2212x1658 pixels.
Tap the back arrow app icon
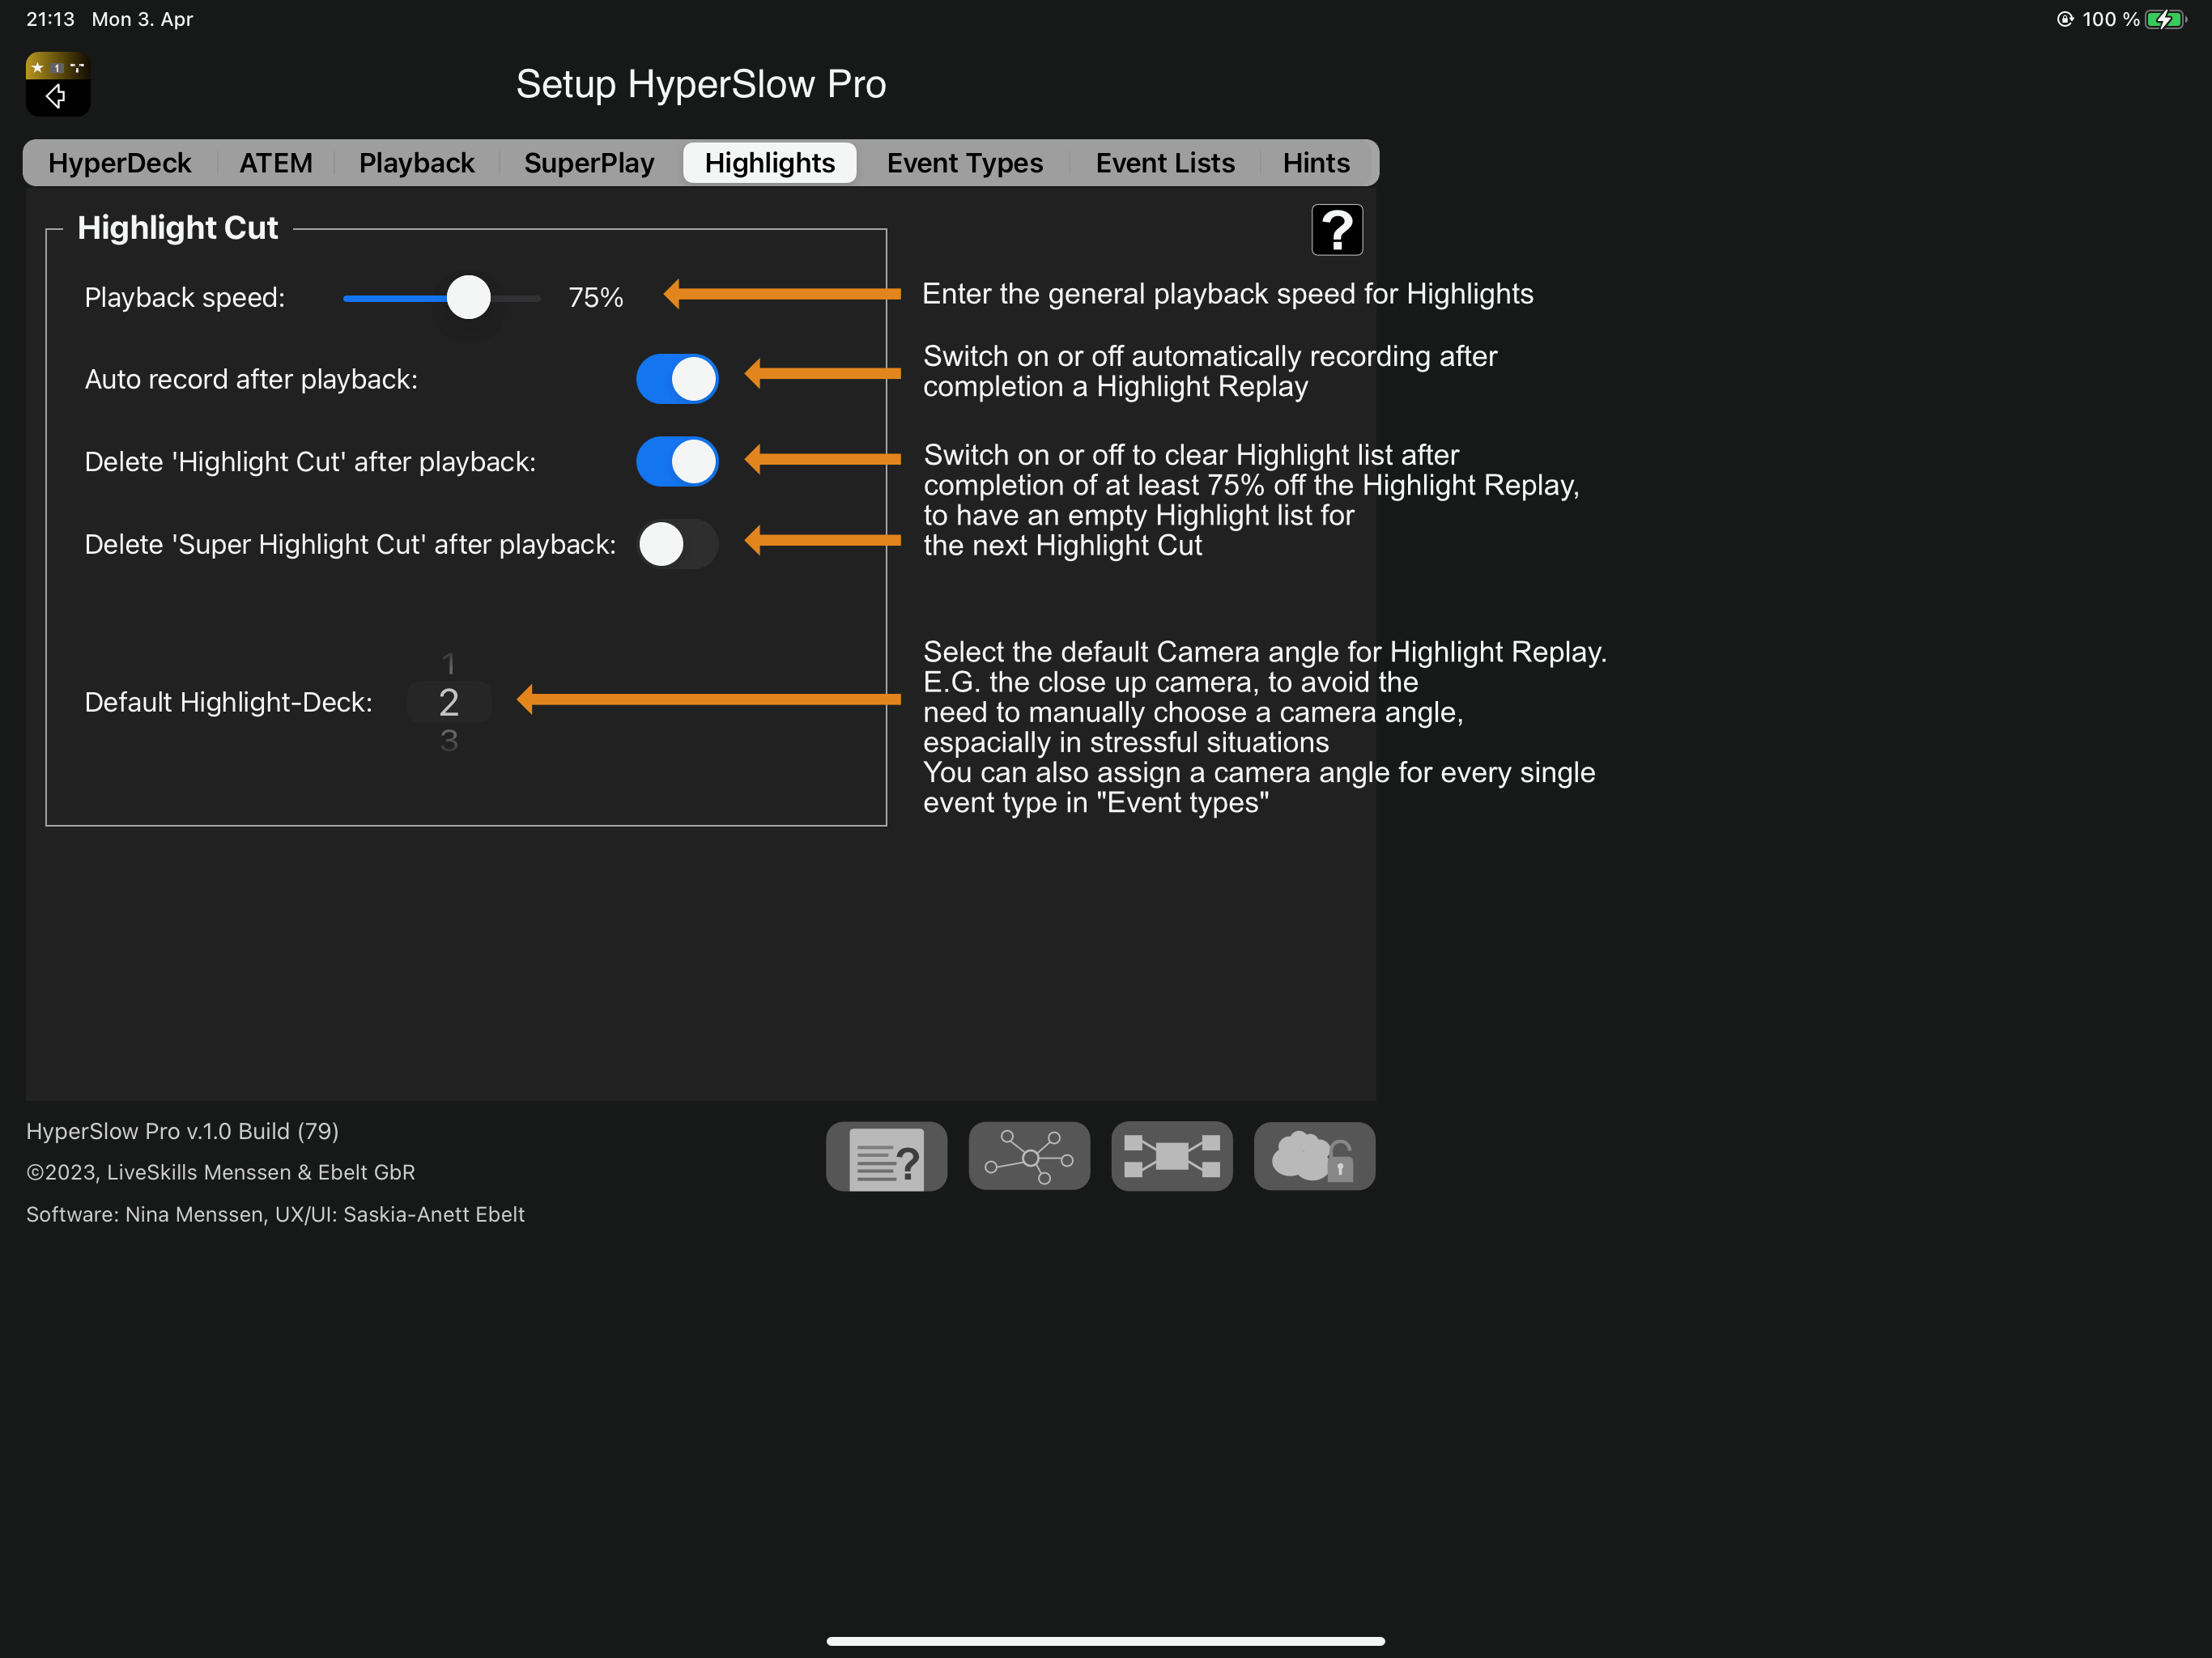[57, 84]
